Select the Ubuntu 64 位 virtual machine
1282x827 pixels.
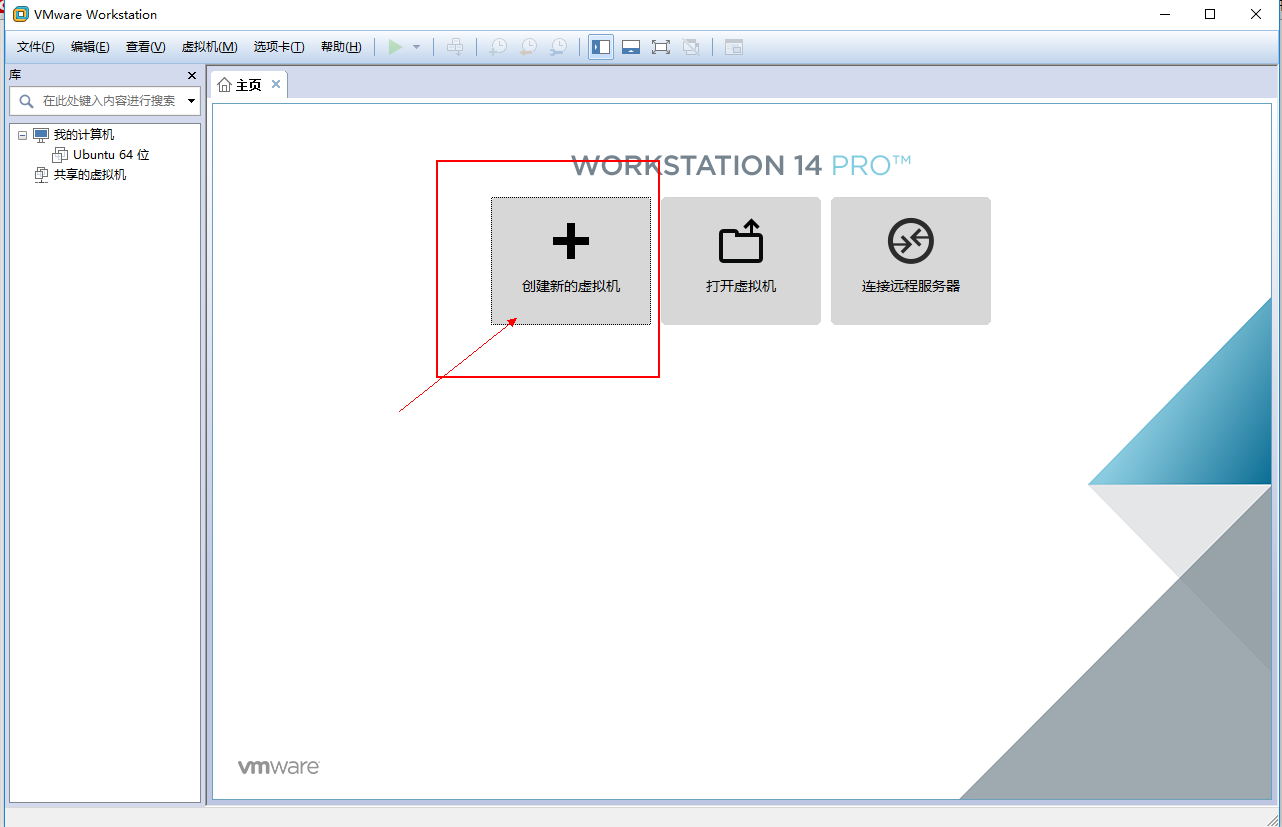point(111,155)
